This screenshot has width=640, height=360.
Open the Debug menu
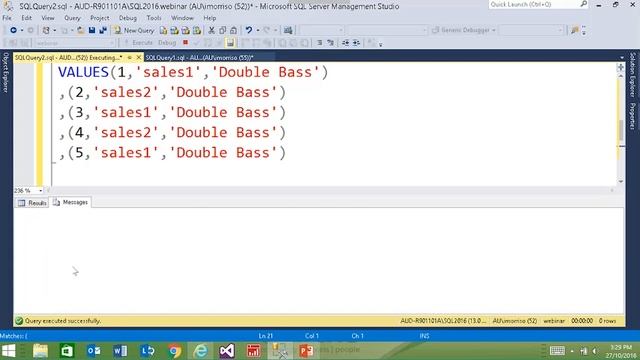128,18
